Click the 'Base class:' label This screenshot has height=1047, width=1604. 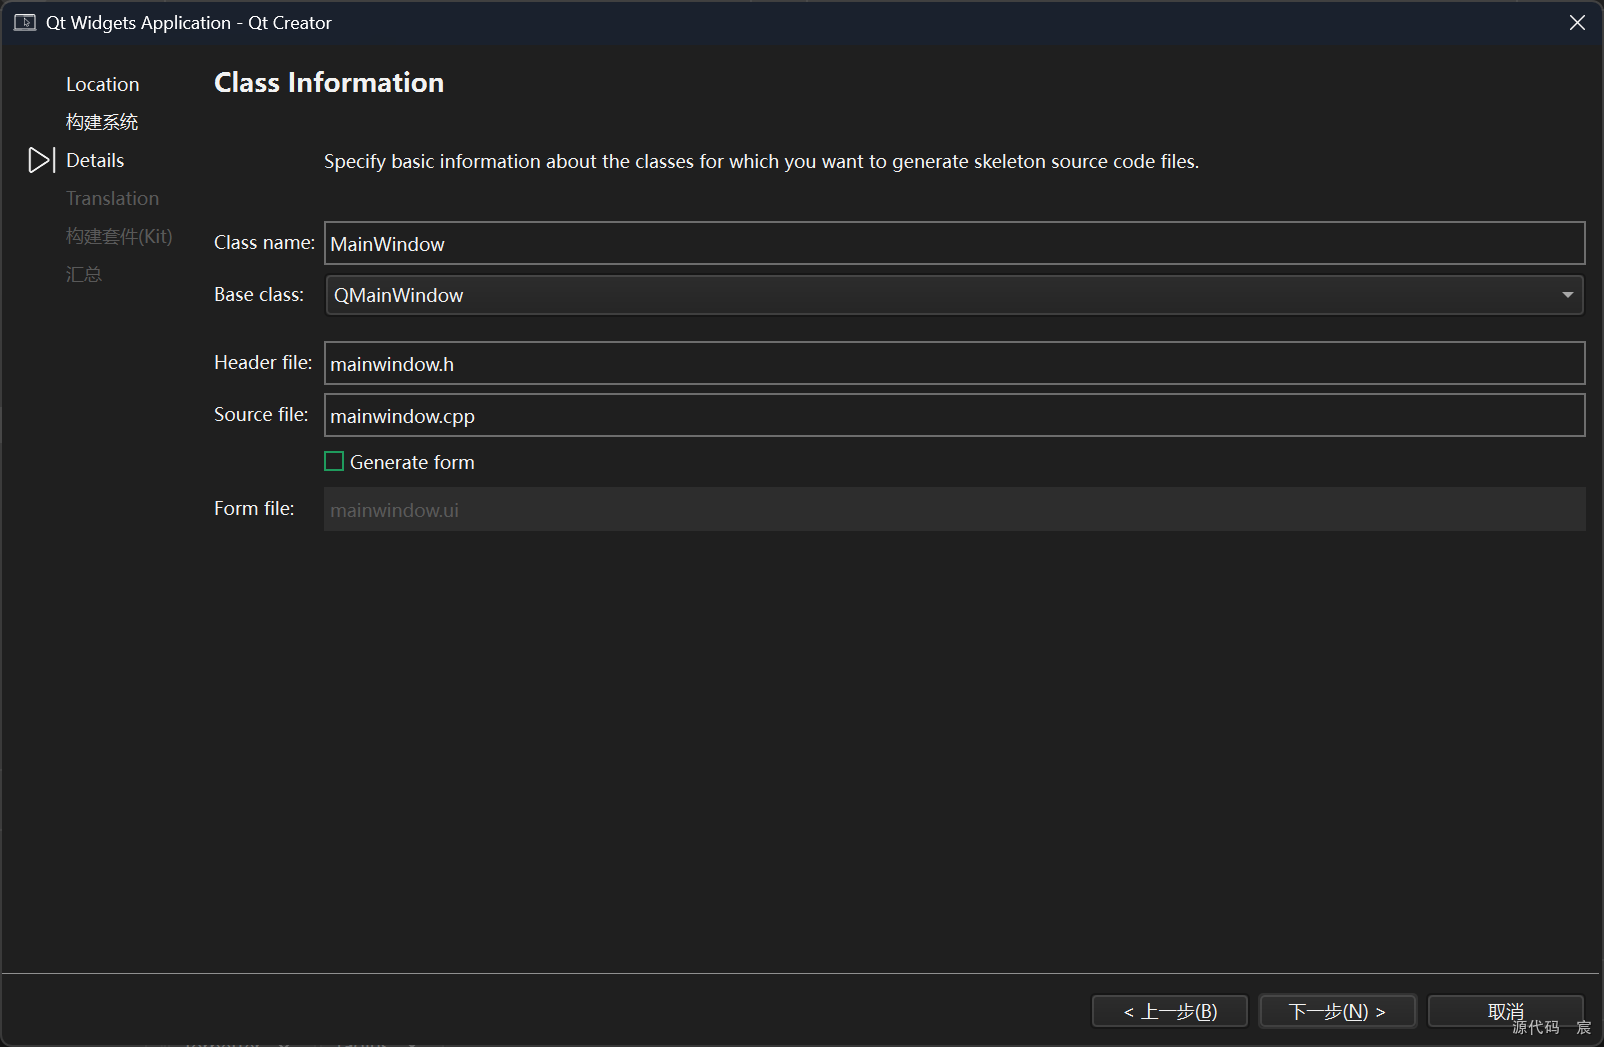coord(259,294)
